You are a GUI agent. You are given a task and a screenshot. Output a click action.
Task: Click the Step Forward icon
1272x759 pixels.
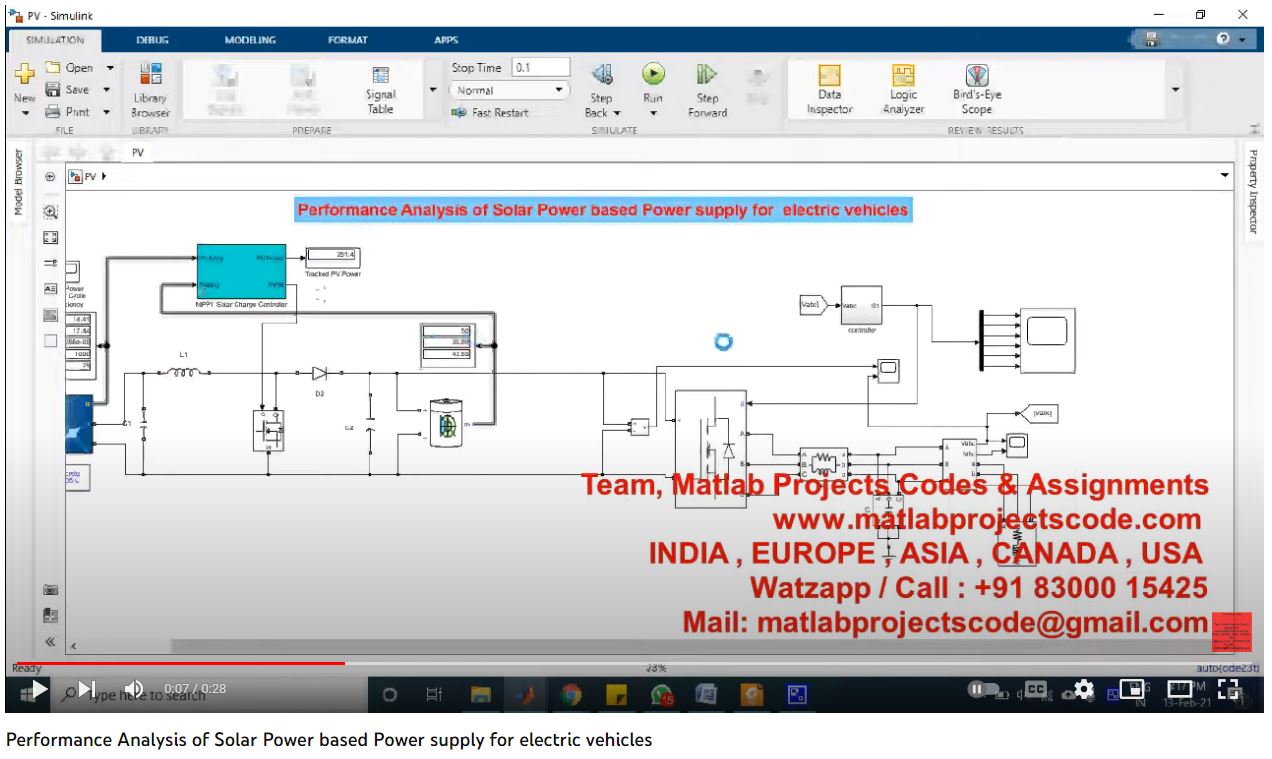707,75
